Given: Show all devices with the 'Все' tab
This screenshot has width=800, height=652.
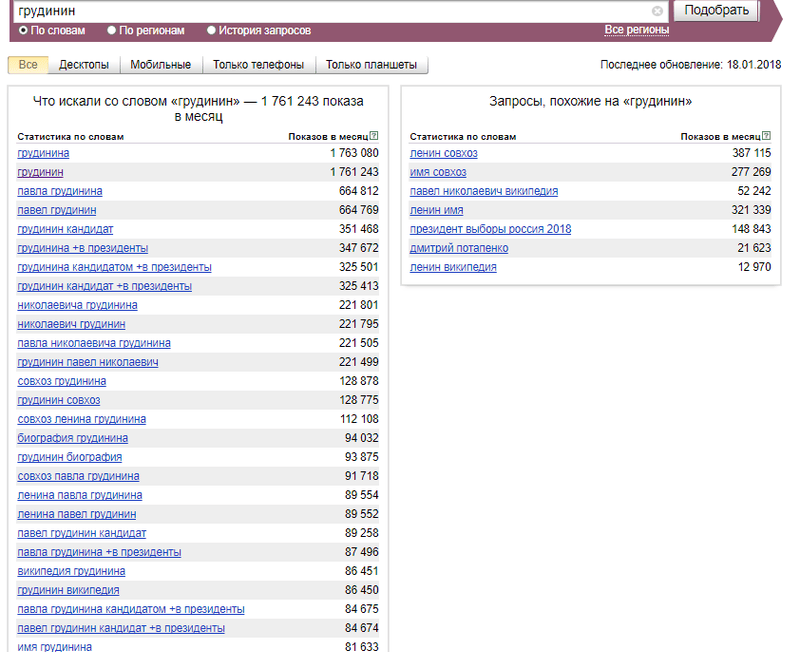Looking at the screenshot, I should [28, 65].
